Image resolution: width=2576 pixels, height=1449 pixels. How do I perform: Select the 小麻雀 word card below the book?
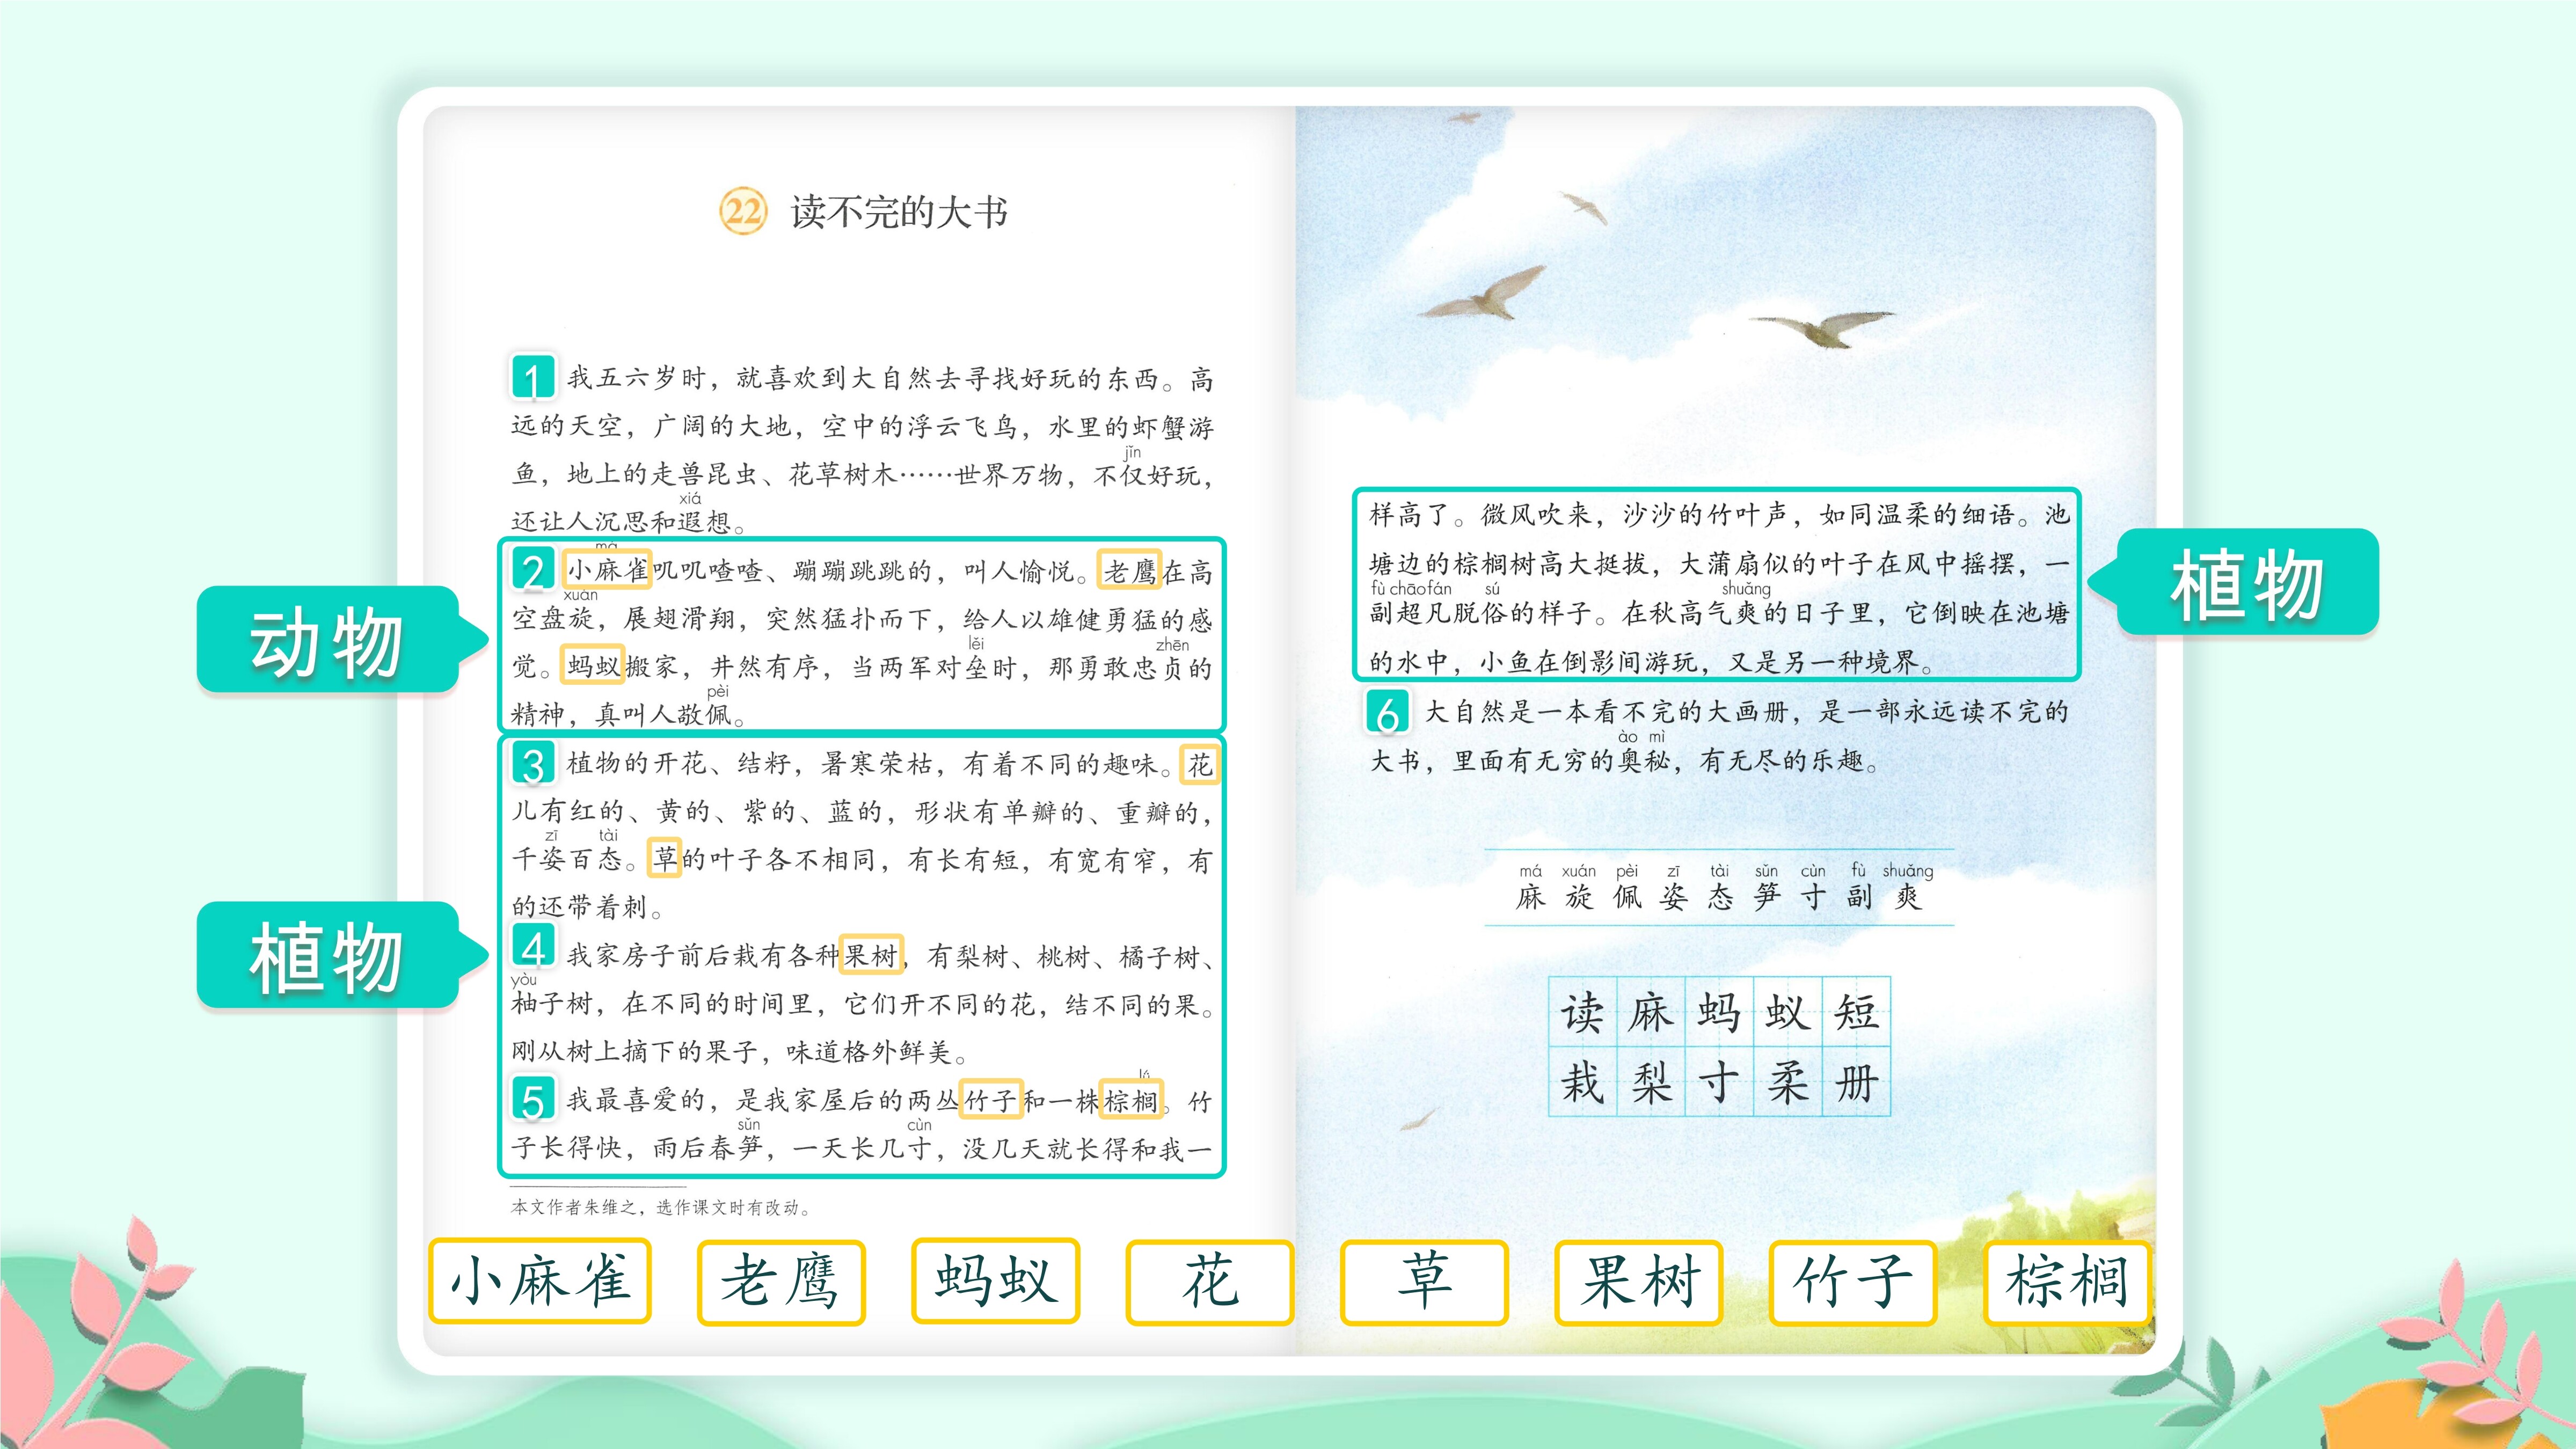coord(540,1281)
